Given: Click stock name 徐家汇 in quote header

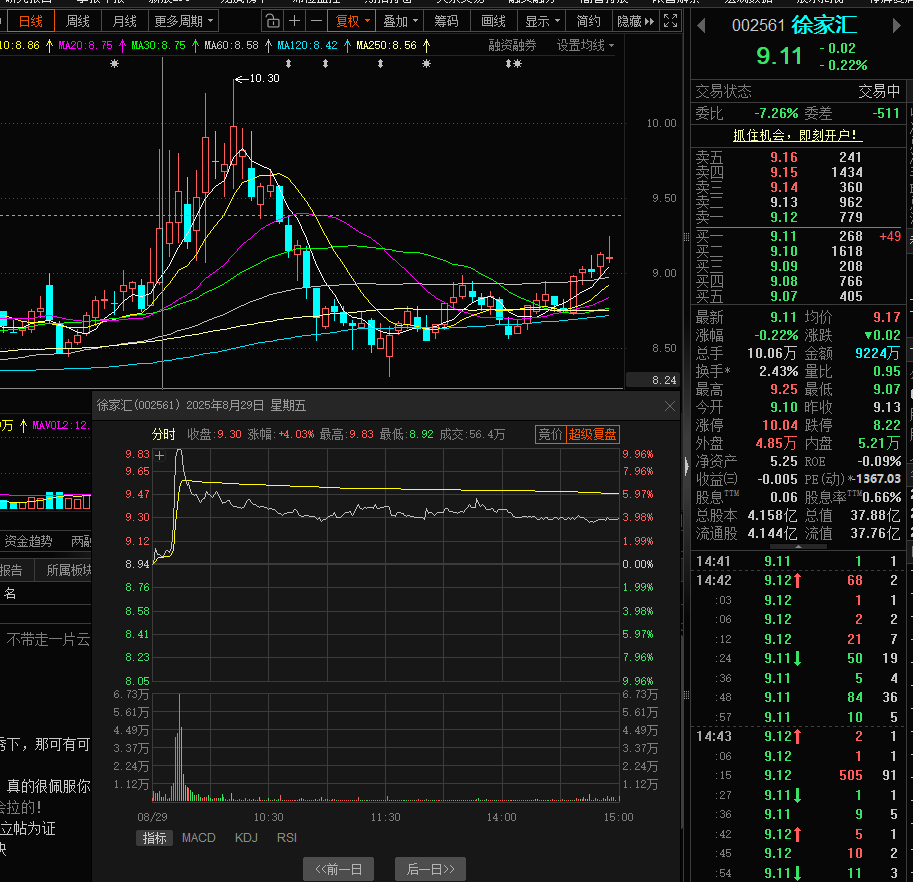Looking at the screenshot, I should [823, 25].
